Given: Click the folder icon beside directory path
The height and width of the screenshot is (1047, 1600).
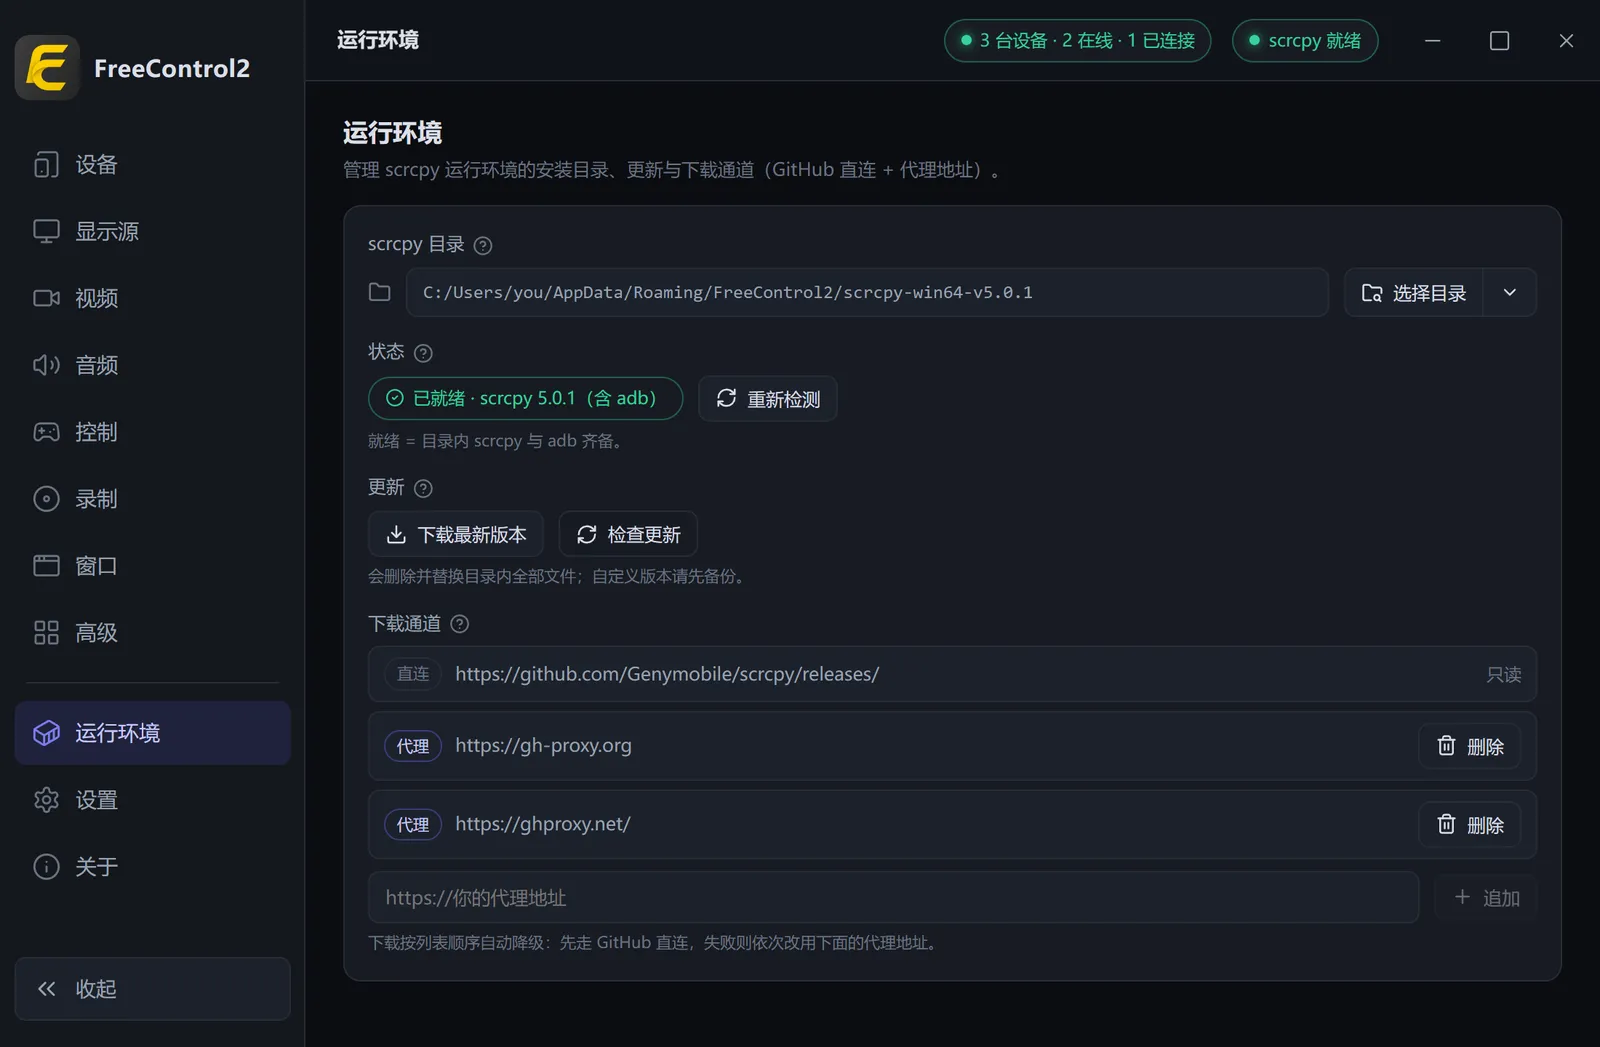Looking at the screenshot, I should pos(380,292).
